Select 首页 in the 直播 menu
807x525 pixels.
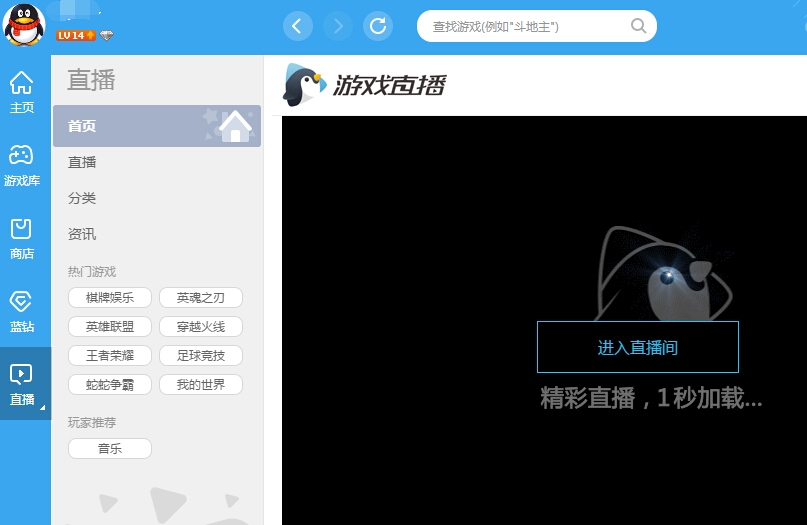pyautogui.click(x=156, y=126)
